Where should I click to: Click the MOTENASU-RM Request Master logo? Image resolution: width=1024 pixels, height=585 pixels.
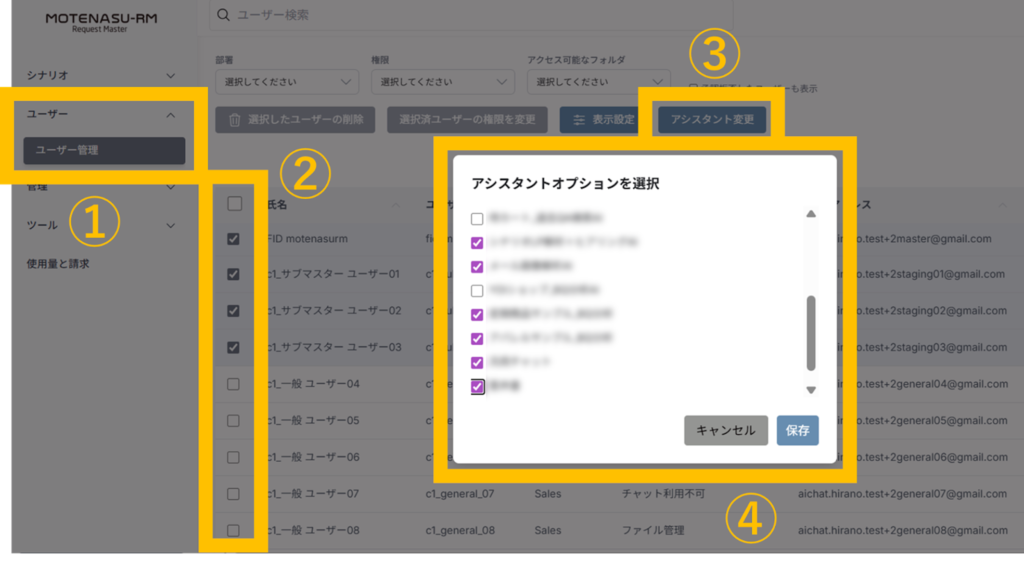101,23
